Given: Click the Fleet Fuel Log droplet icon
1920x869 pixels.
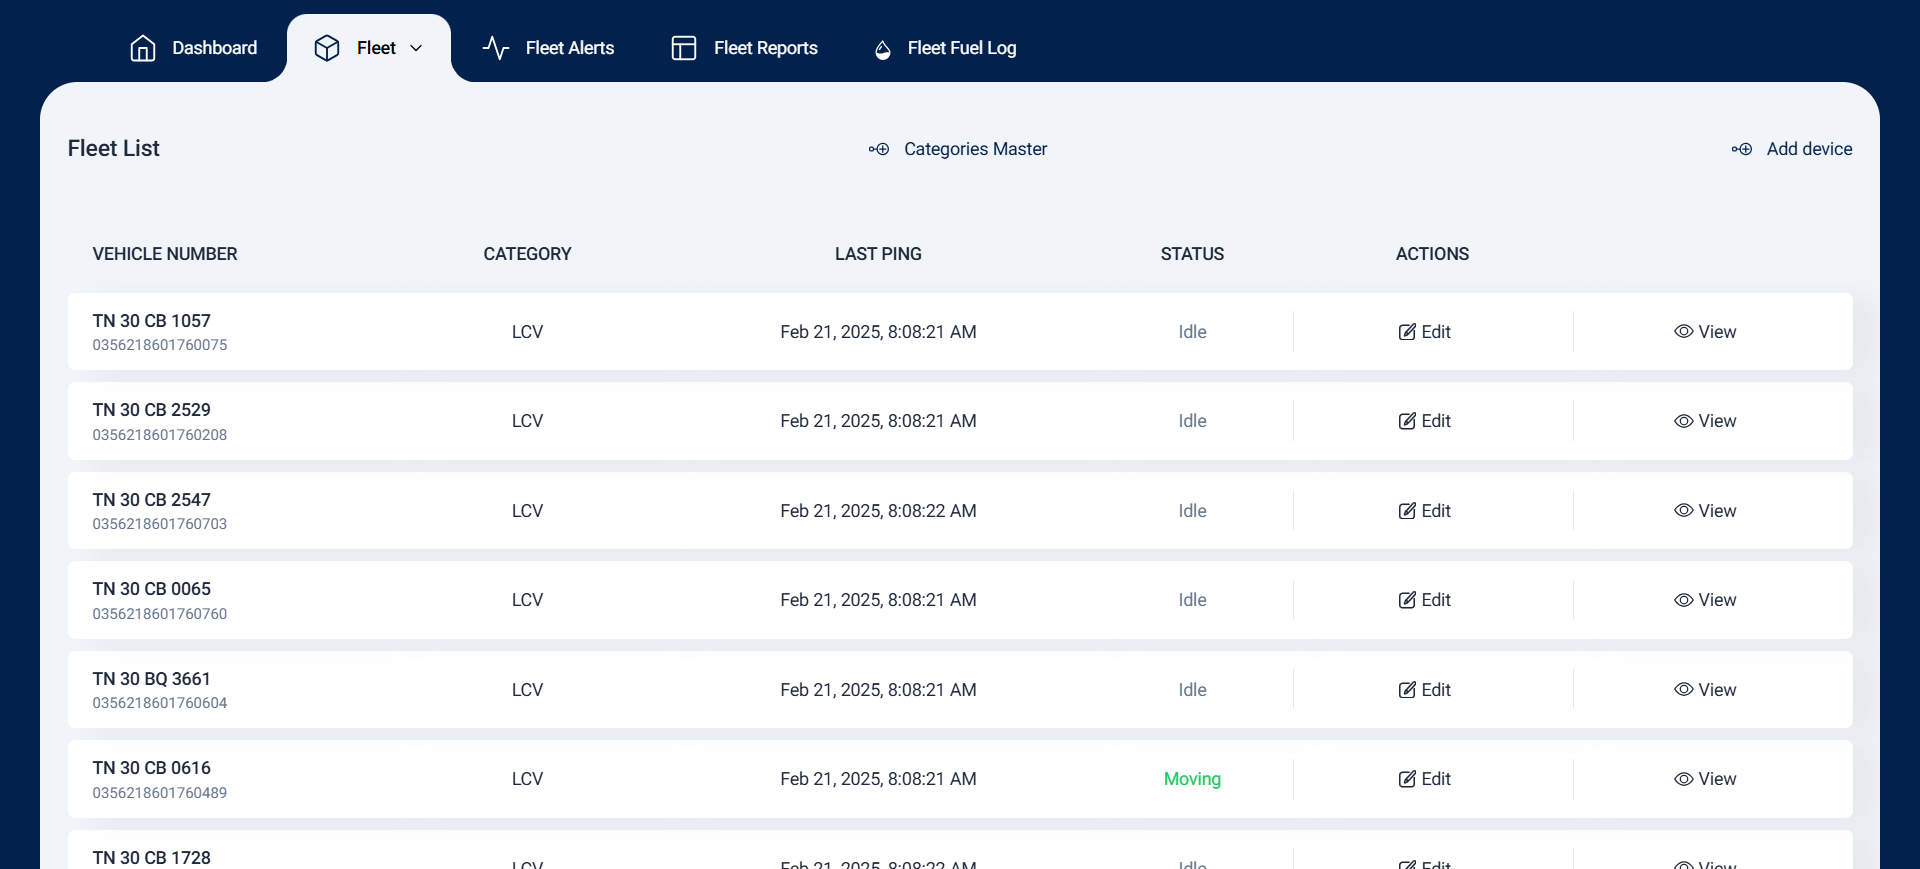Looking at the screenshot, I should click(x=883, y=50).
